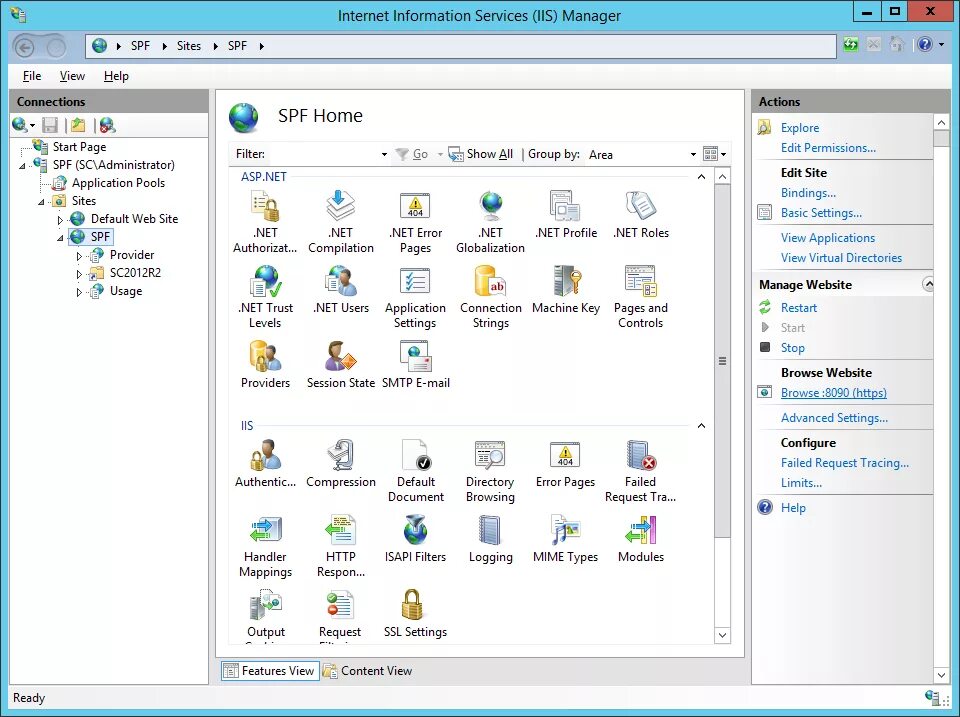Expand the SC2012R2 node
The image size is (960, 717).
79,274
